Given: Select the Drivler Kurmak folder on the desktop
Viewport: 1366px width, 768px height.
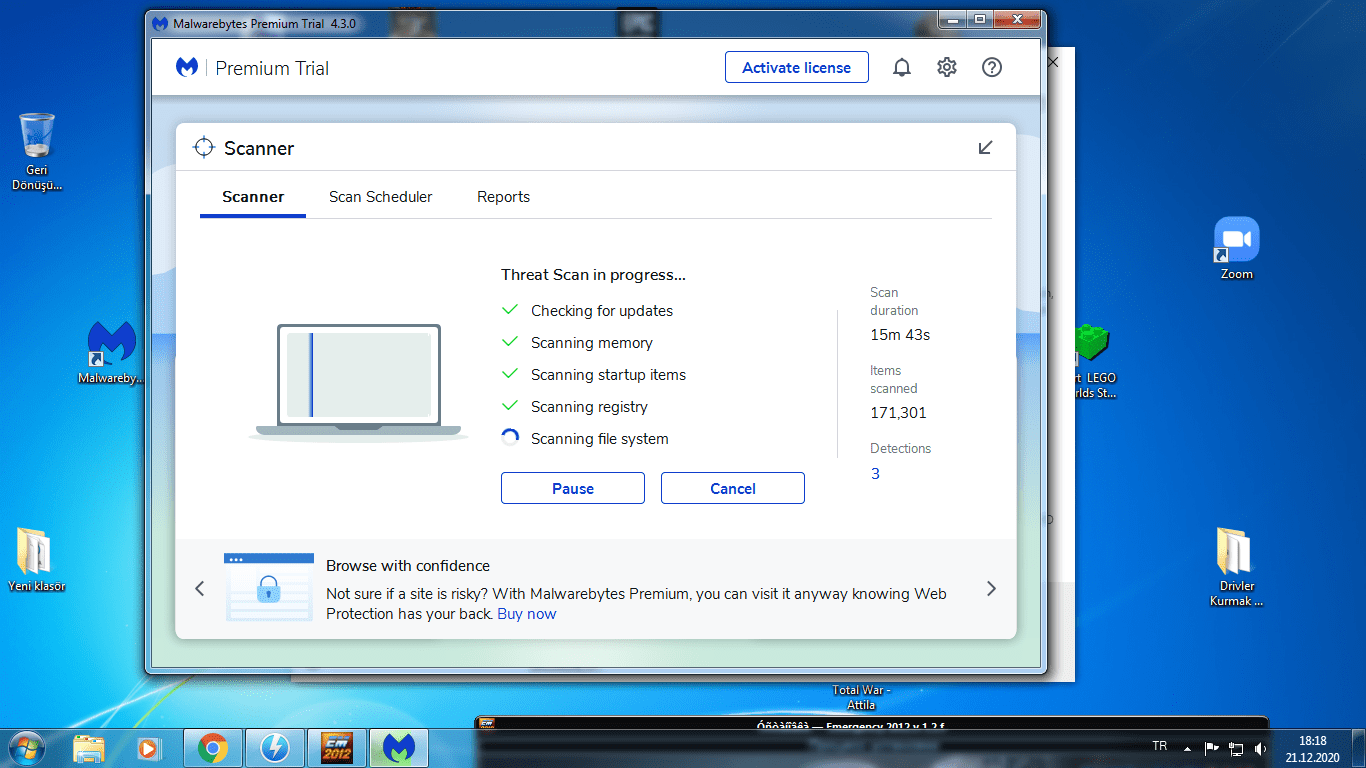Looking at the screenshot, I should 1237,567.
